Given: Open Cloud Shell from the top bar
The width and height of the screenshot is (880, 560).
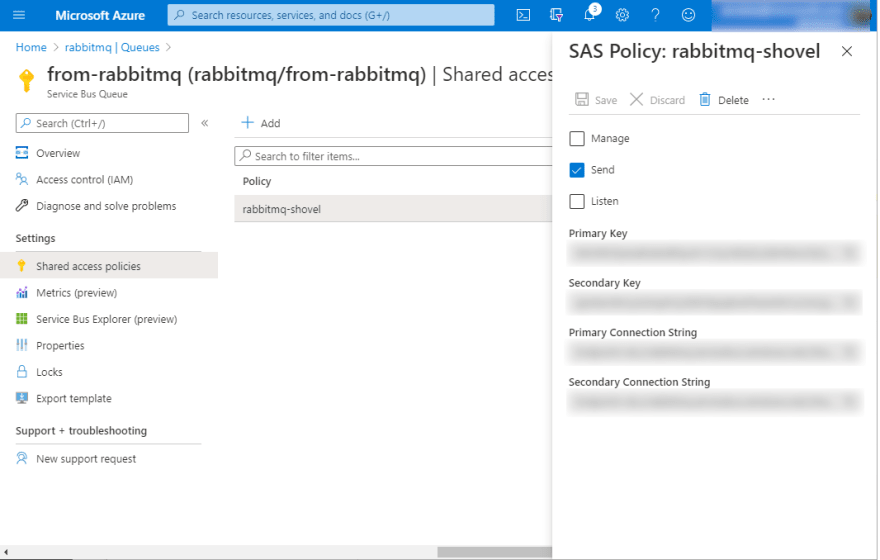Looking at the screenshot, I should tap(523, 15).
